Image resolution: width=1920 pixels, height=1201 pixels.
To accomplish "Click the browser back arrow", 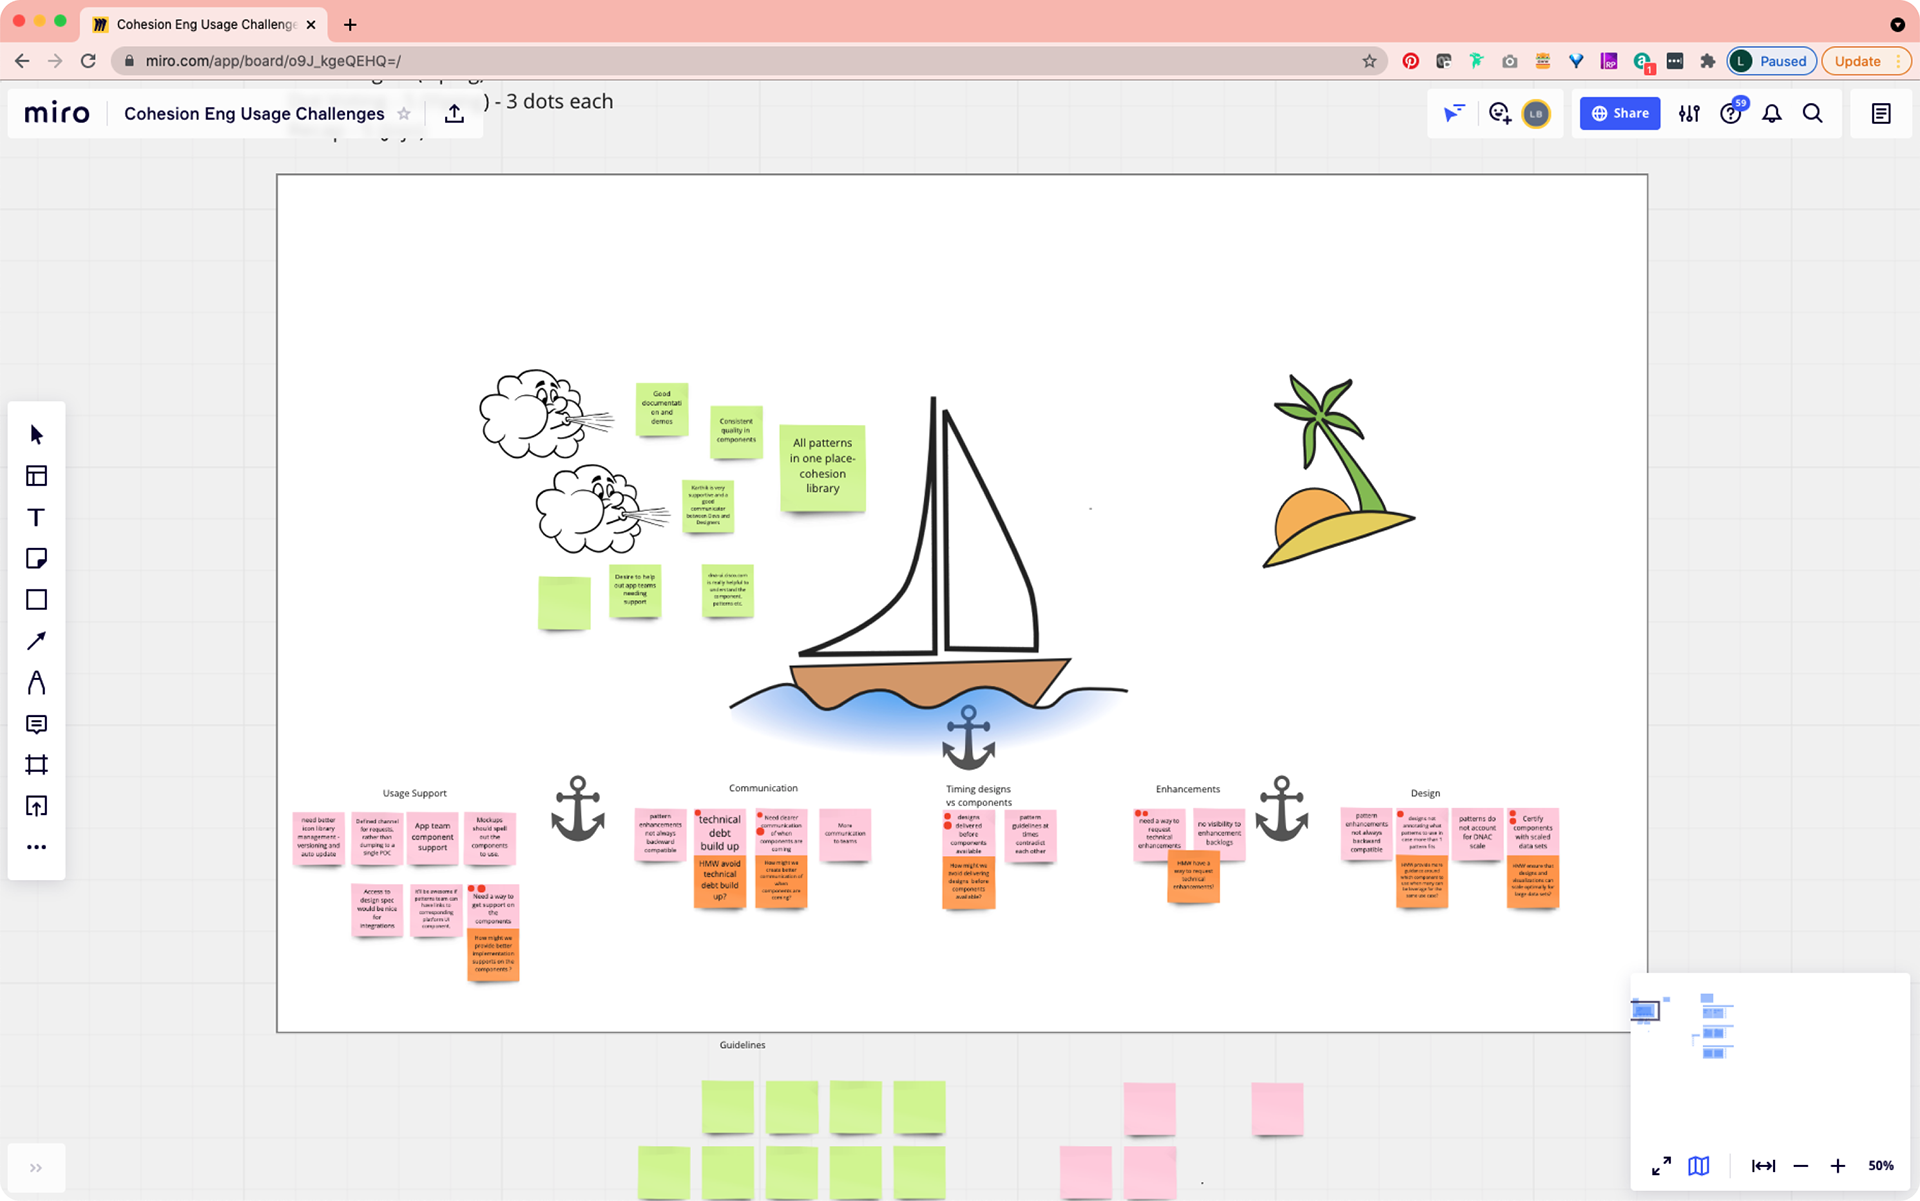I will point(22,61).
